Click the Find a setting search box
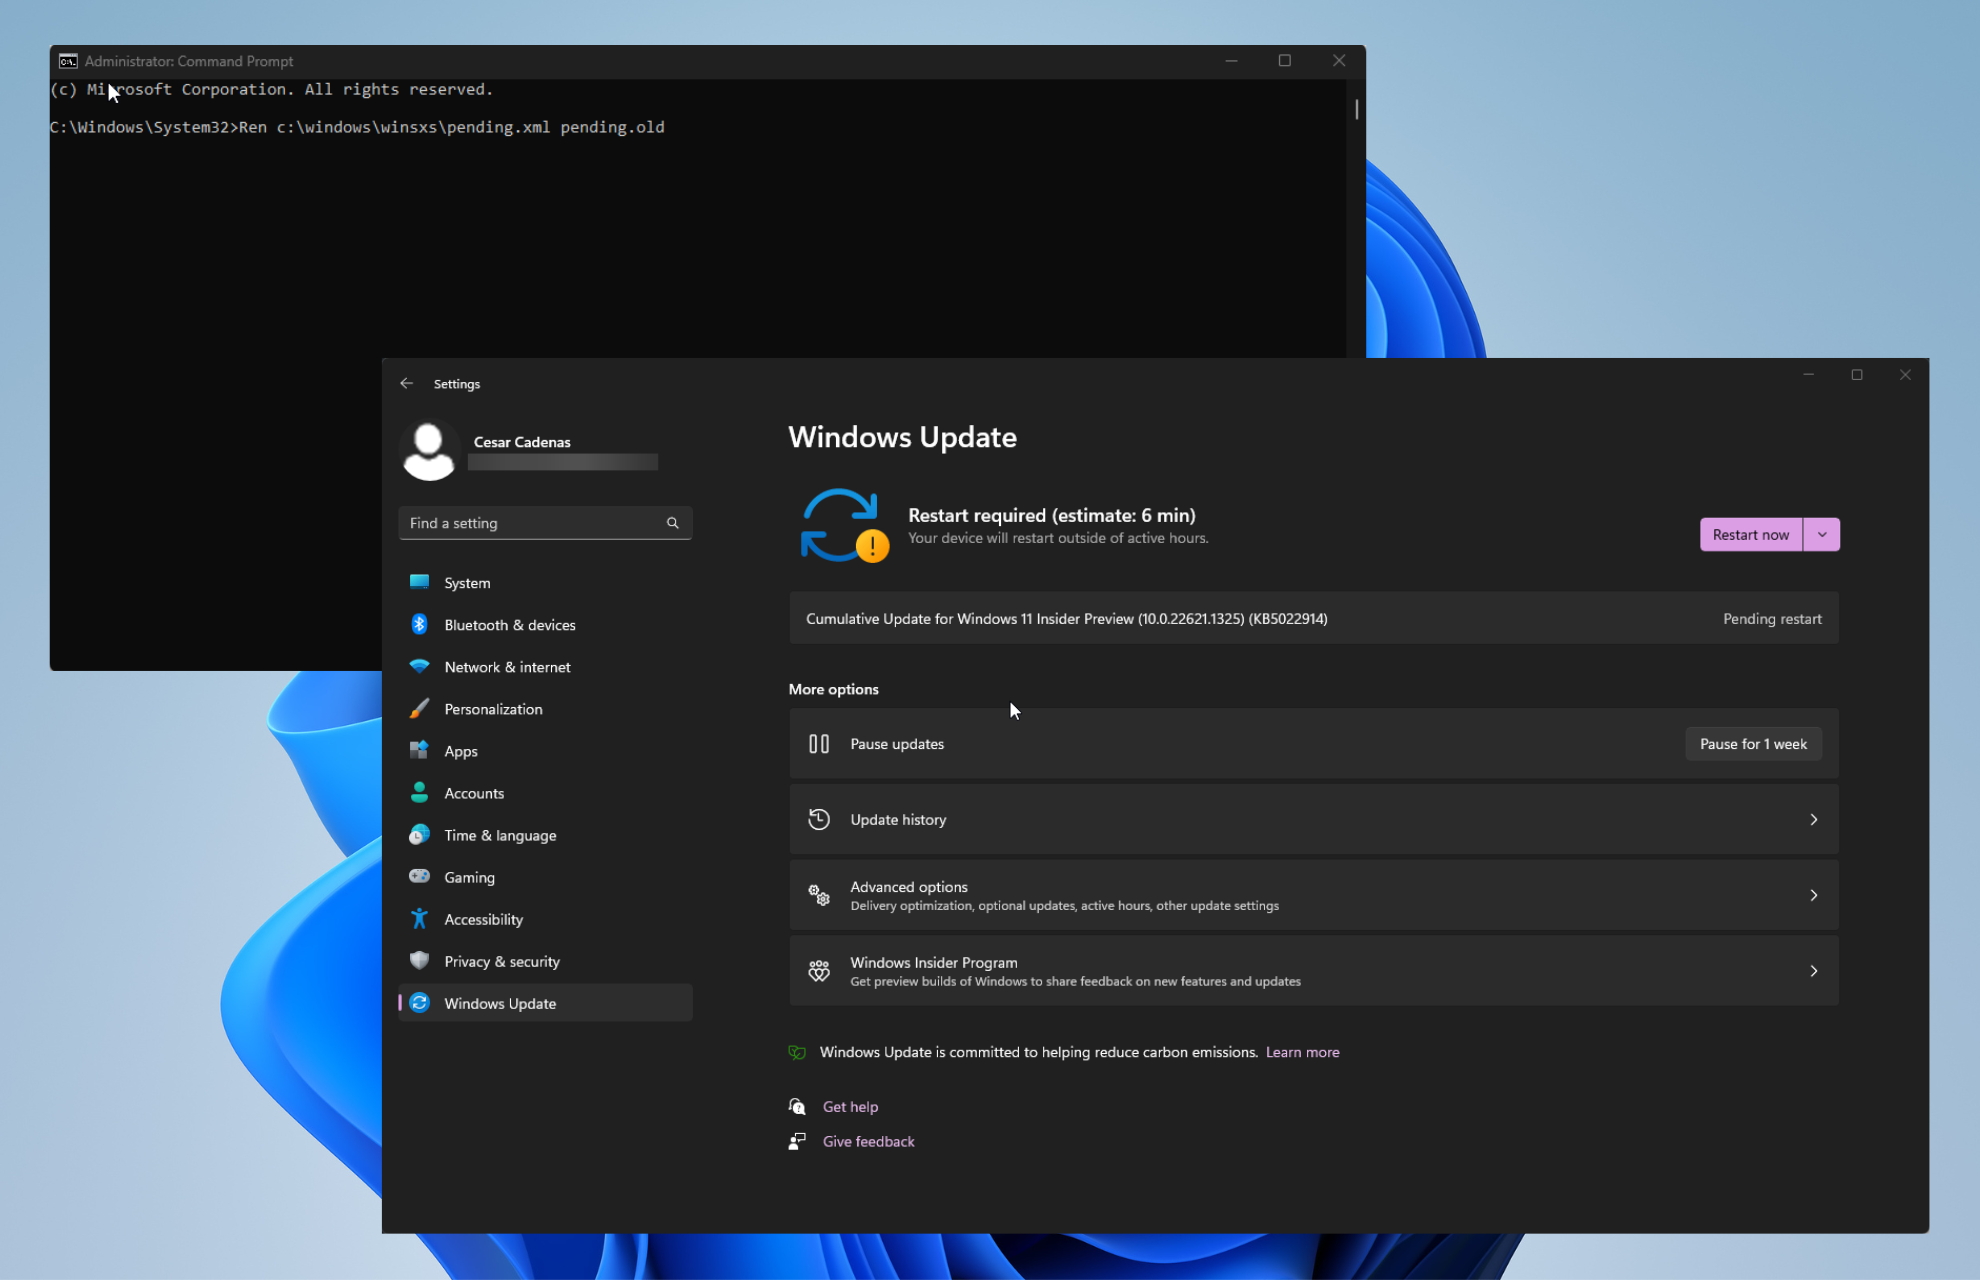This screenshot has height=1280, width=1980. (545, 523)
